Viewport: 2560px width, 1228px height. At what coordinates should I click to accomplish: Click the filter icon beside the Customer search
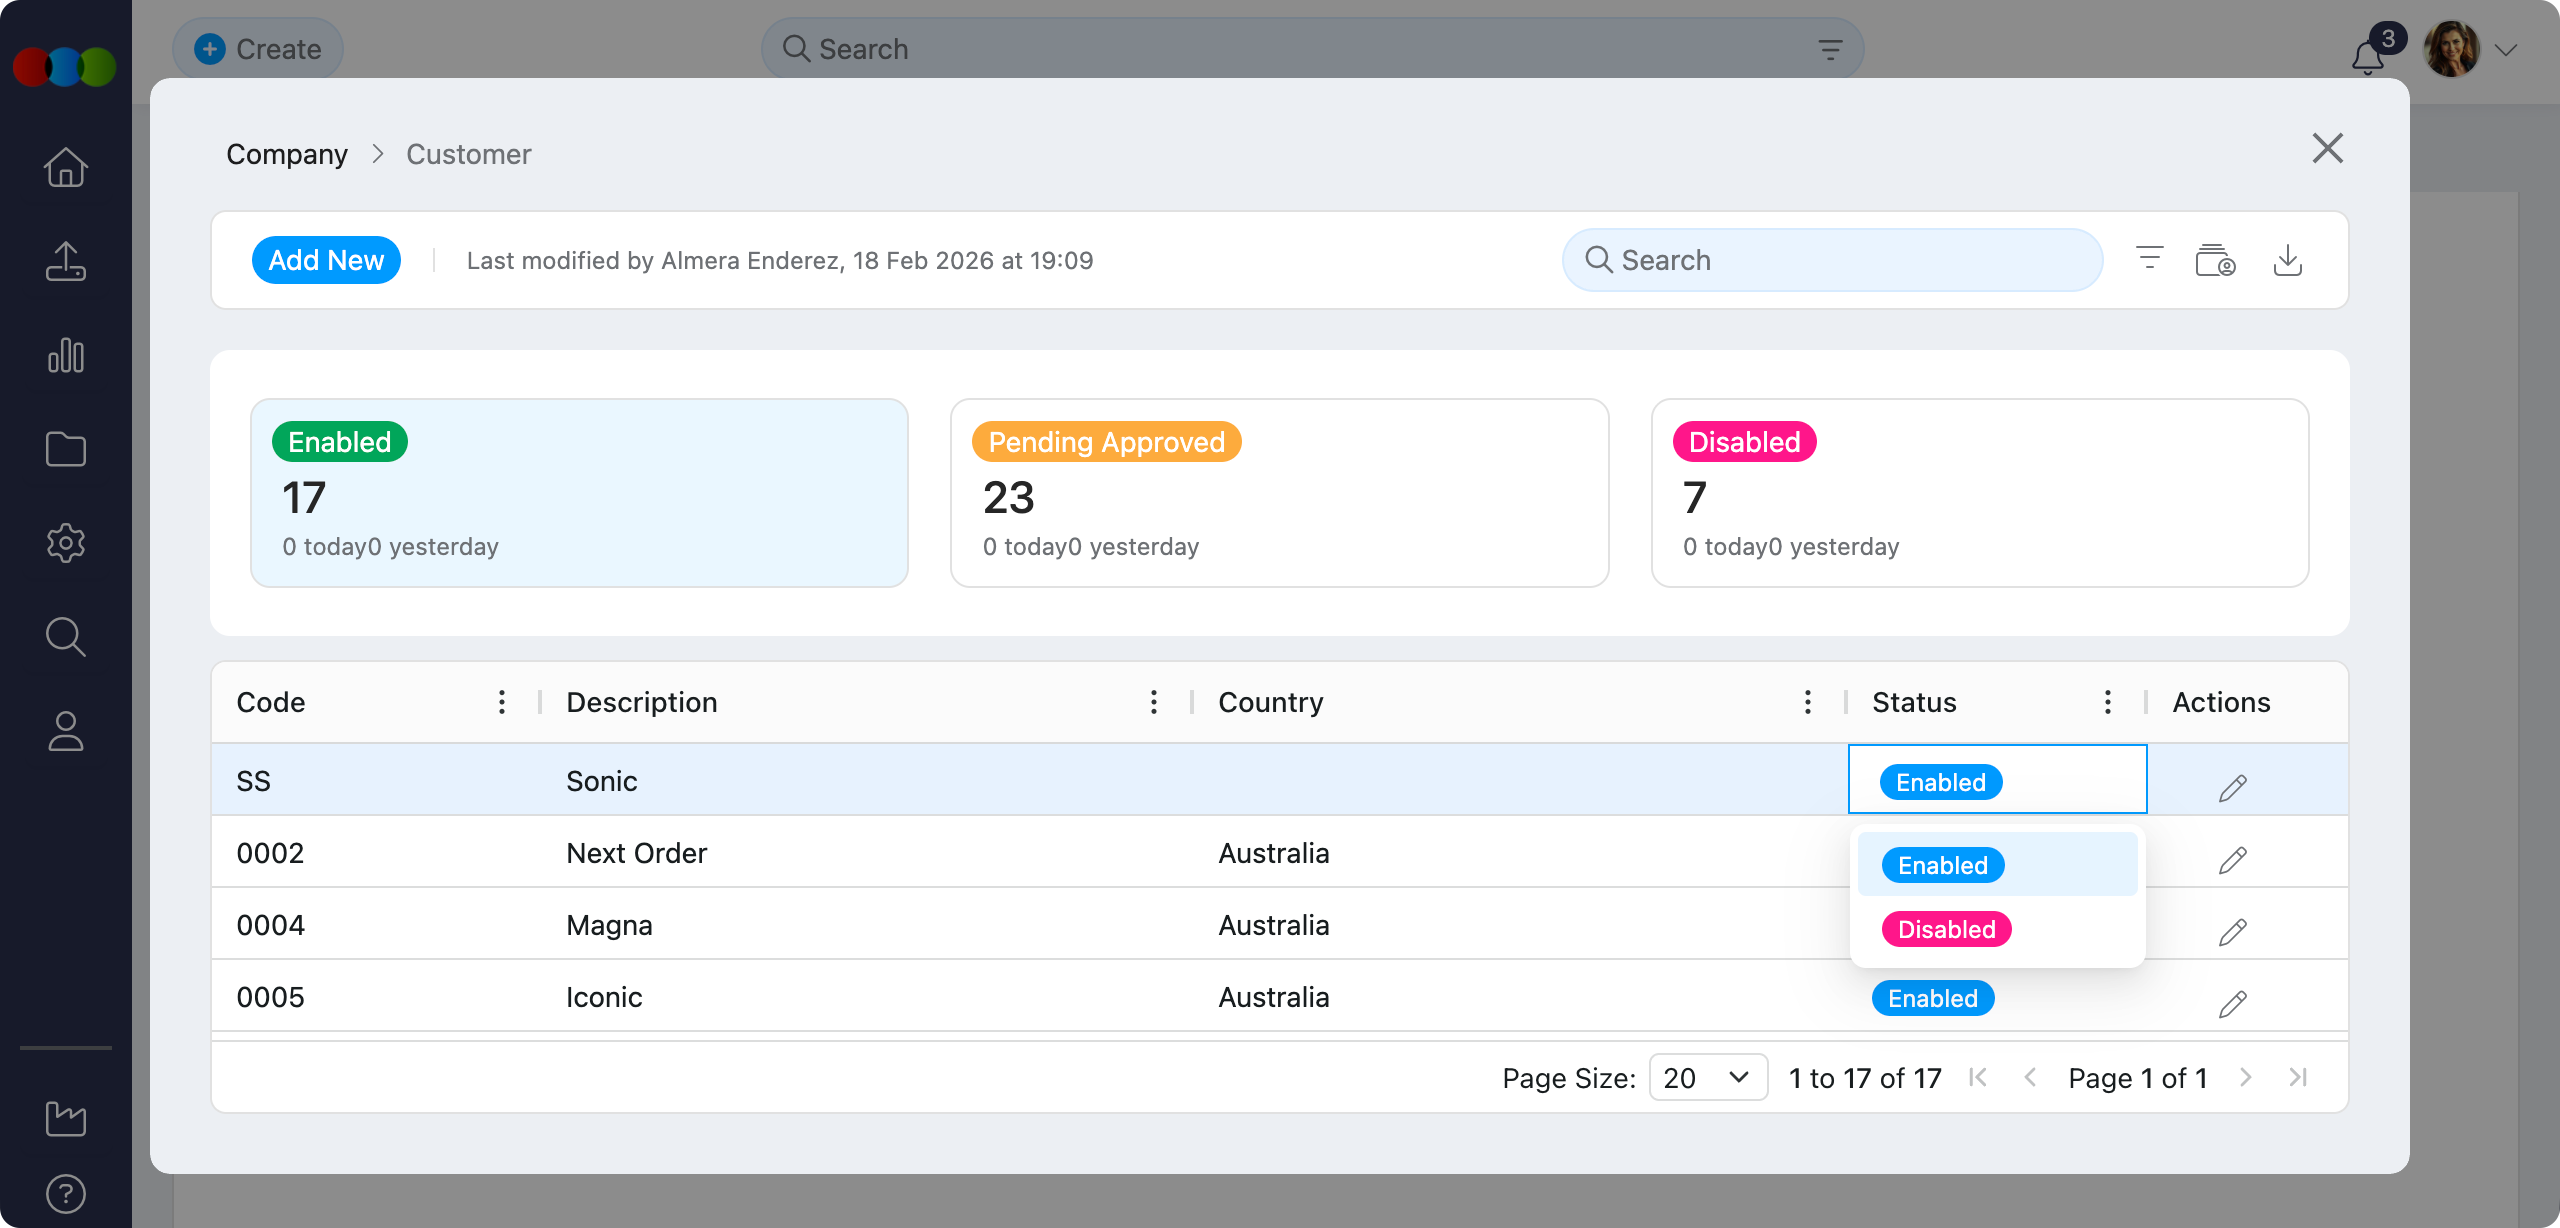click(2149, 258)
